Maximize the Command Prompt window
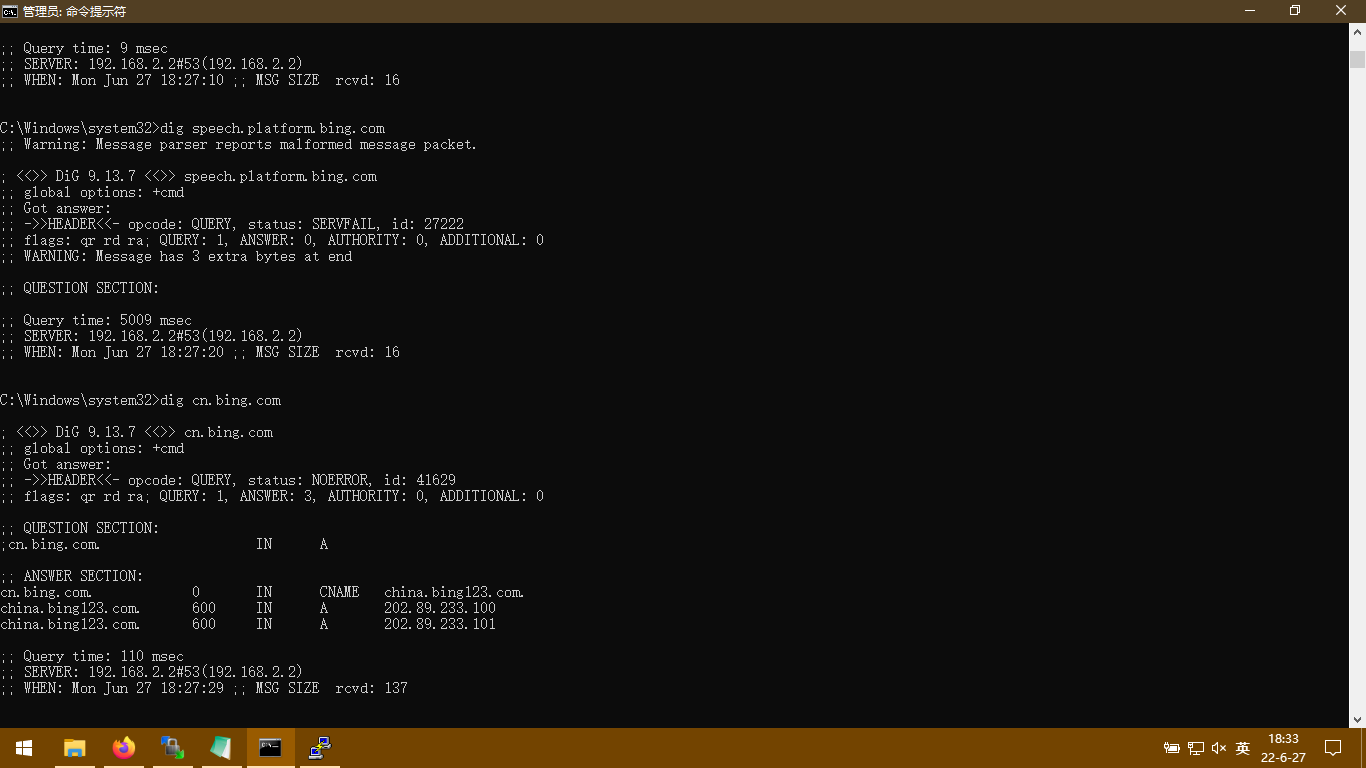 point(1294,11)
